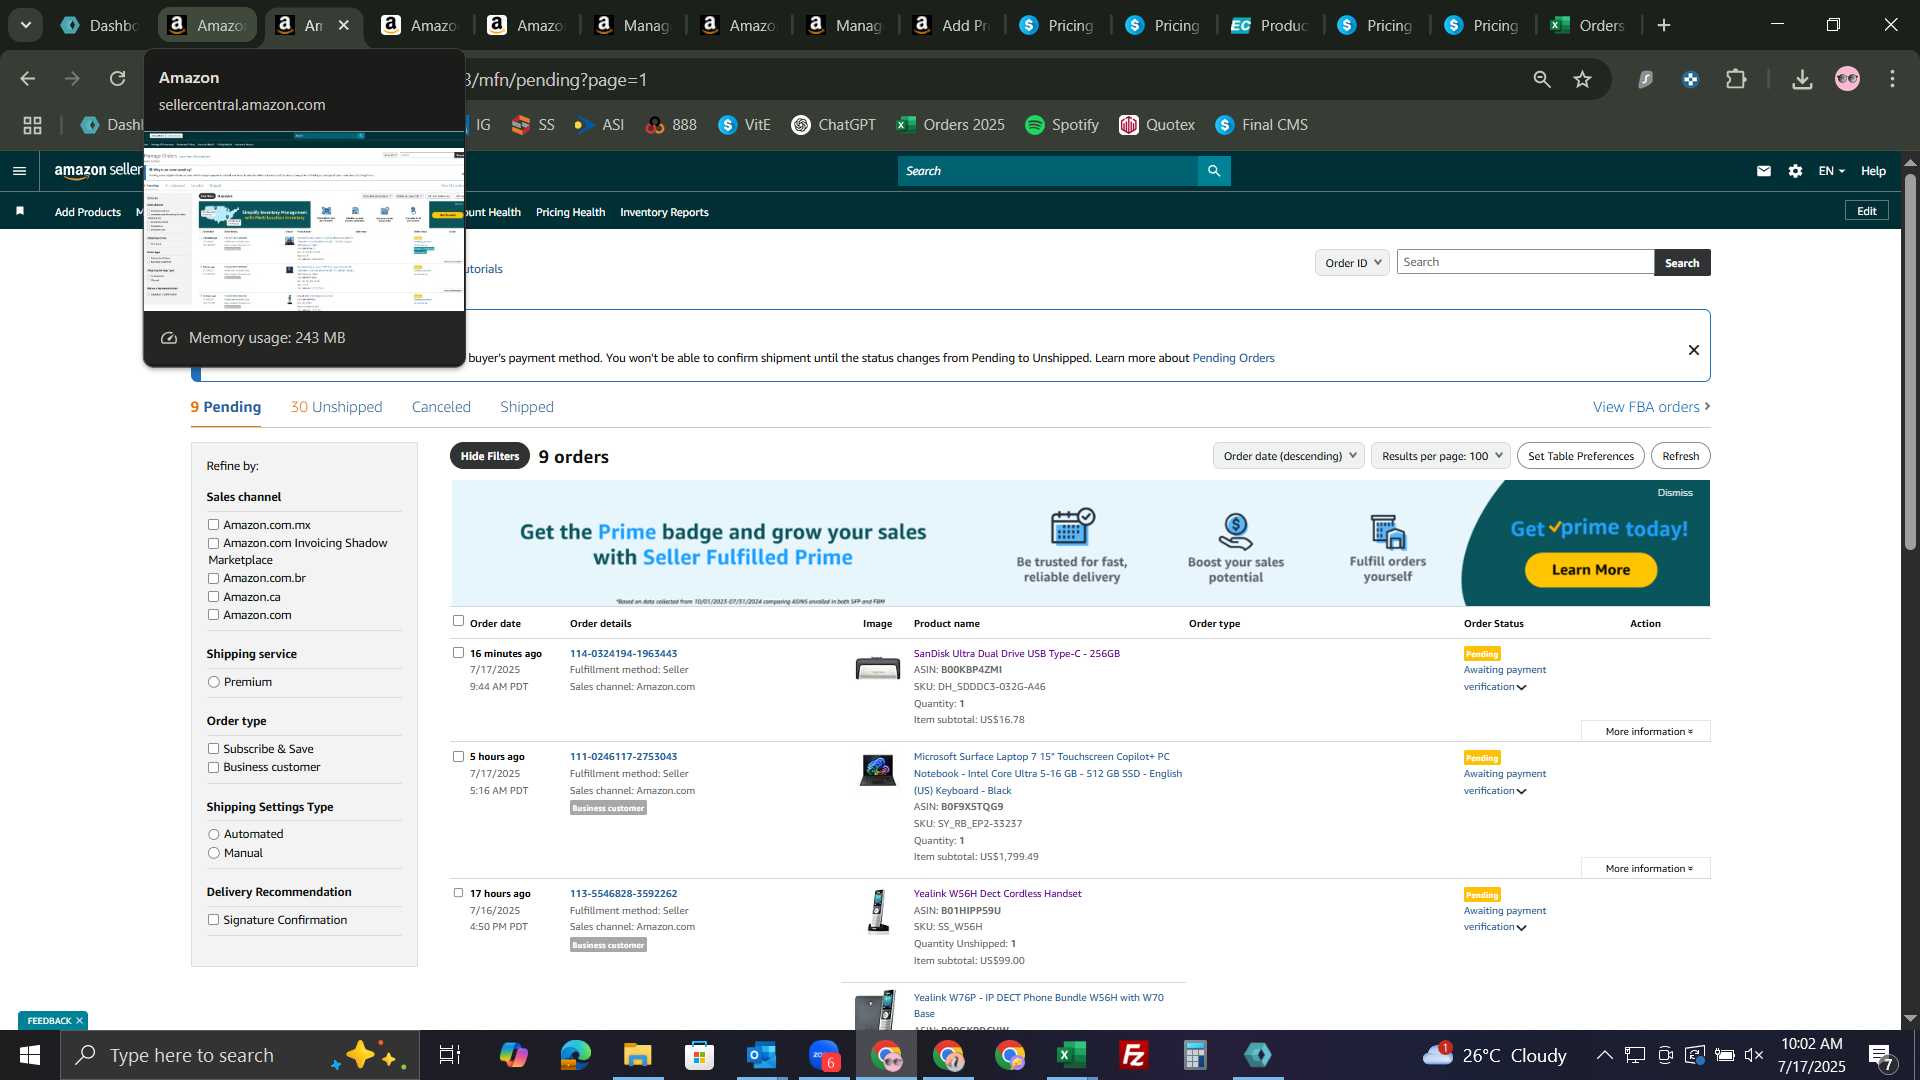Check the Amazon.com.br sales channel filter
The width and height of the screenshot is (1920, 1080).
pyautogui.click(x=213, y=578)
